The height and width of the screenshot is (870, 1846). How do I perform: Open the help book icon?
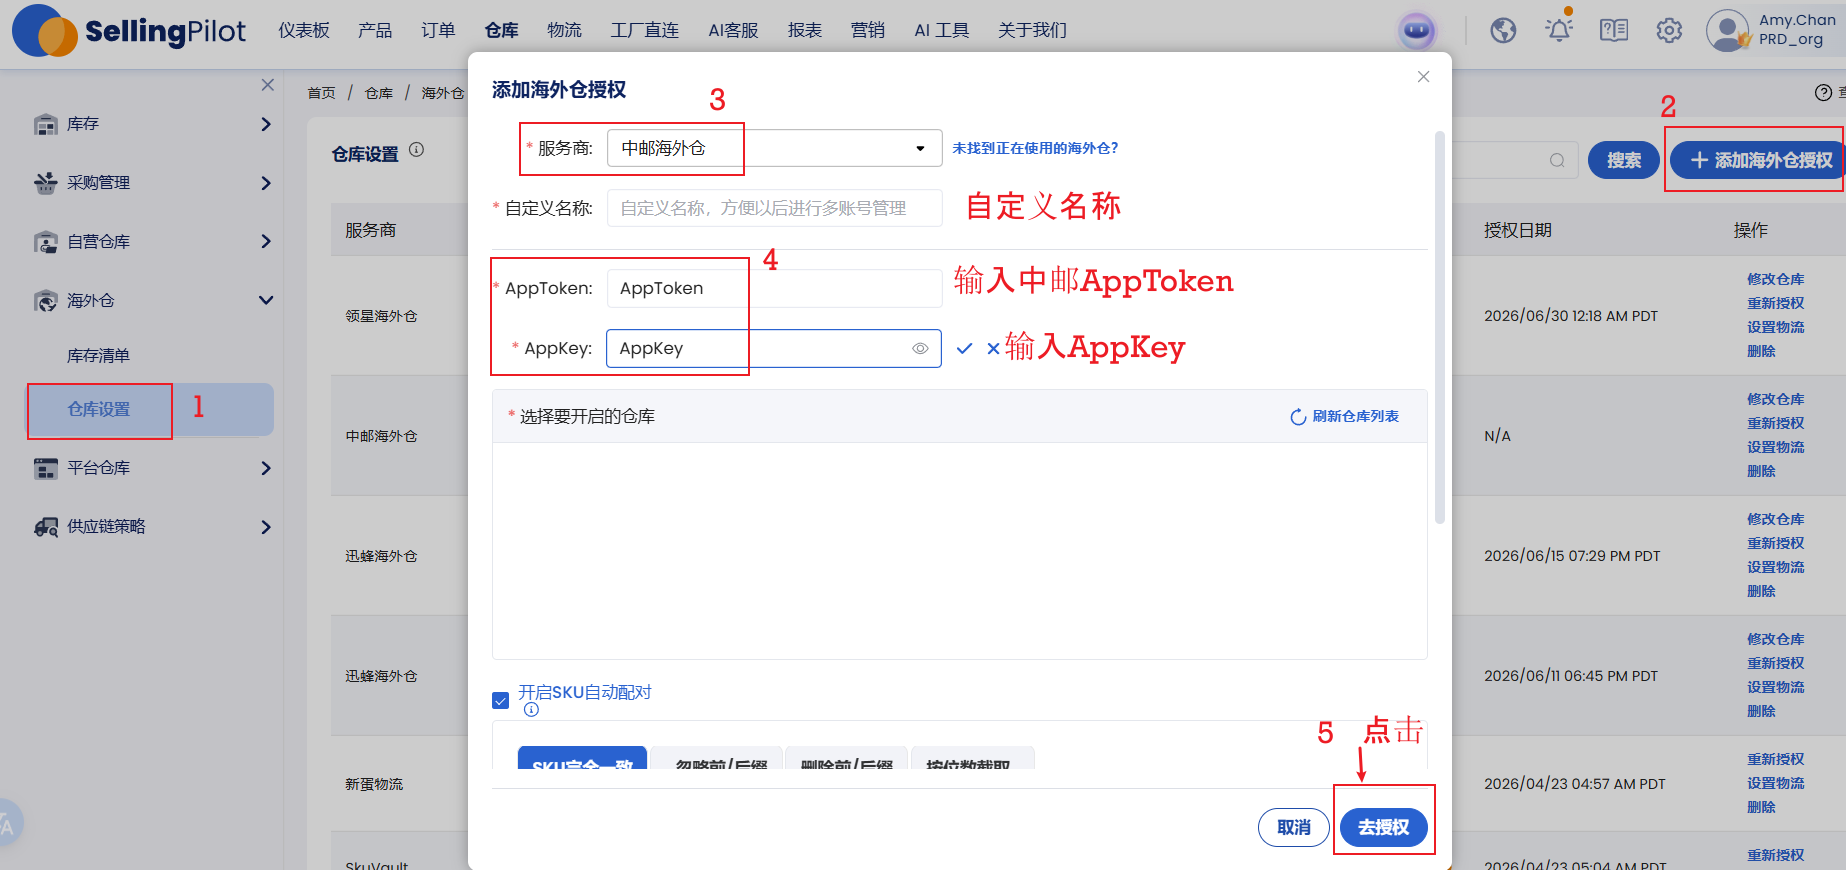1614,31
